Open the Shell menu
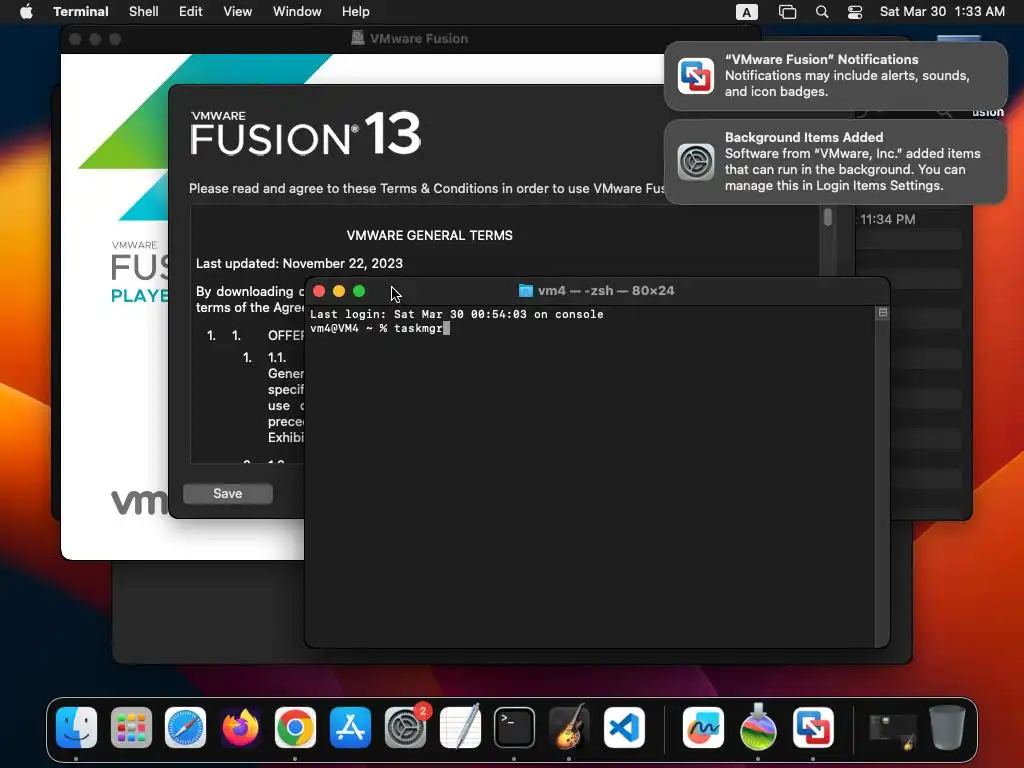Screen dimensions: 1024x768 [x=144, y=12]
